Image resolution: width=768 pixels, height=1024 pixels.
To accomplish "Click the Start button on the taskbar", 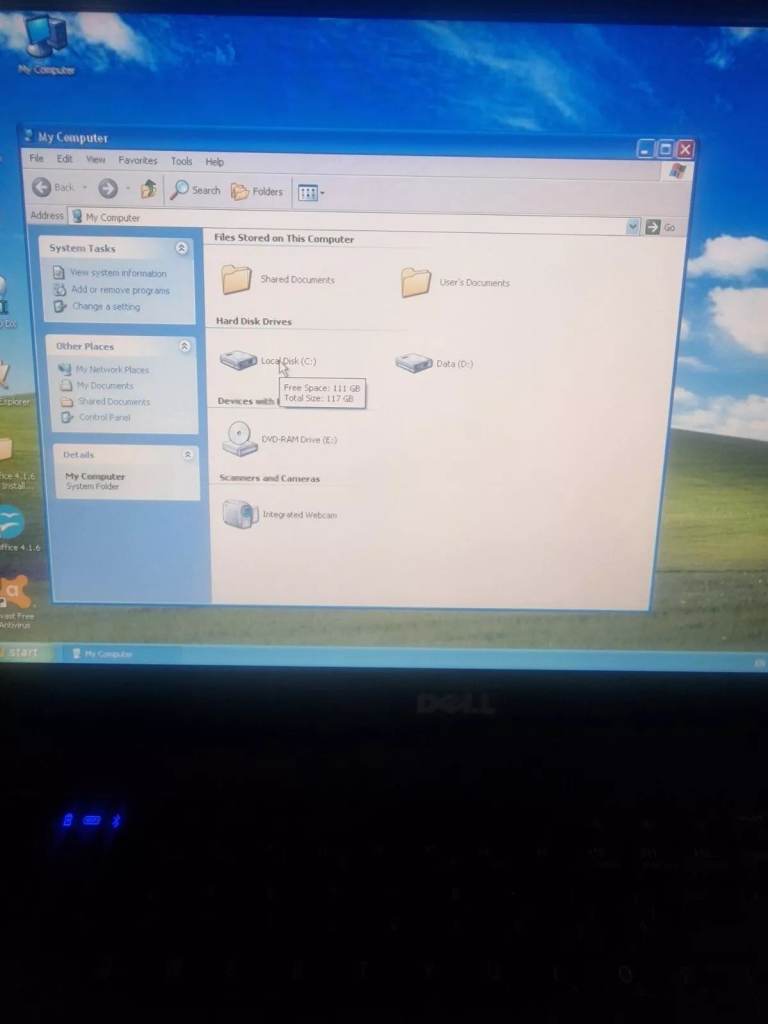I will click(x=20, y=652).
